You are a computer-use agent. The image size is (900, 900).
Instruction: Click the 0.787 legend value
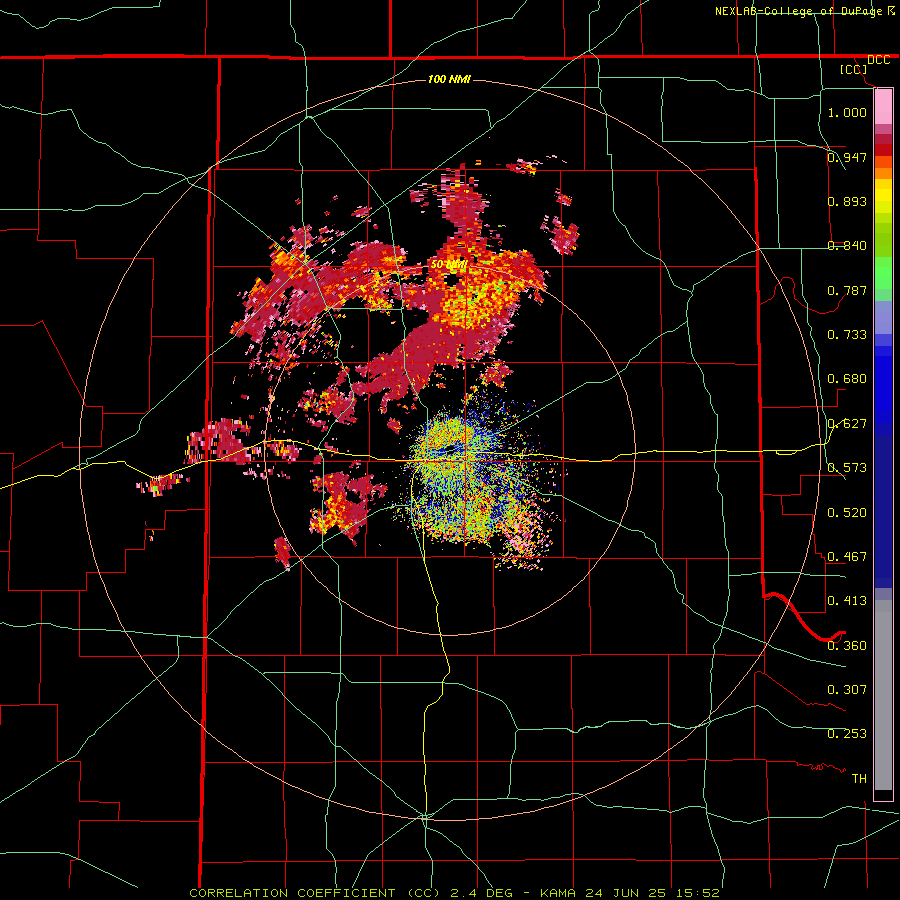click(x=847, y=290)
